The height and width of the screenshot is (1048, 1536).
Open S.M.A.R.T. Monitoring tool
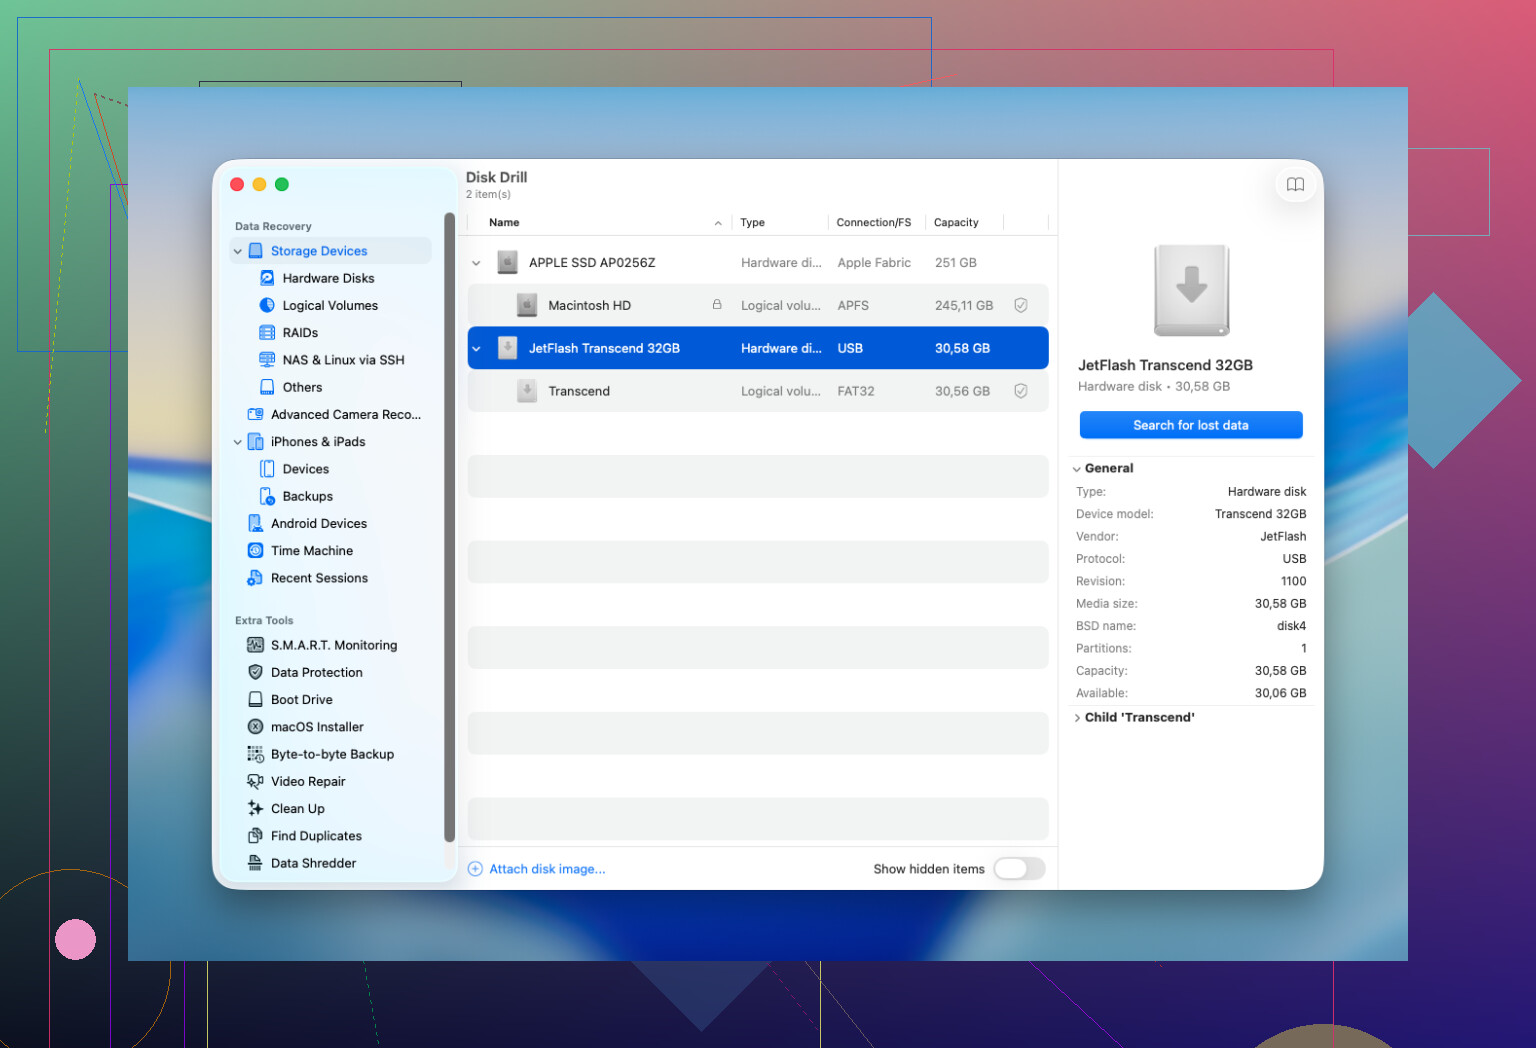tap(334, 645)
